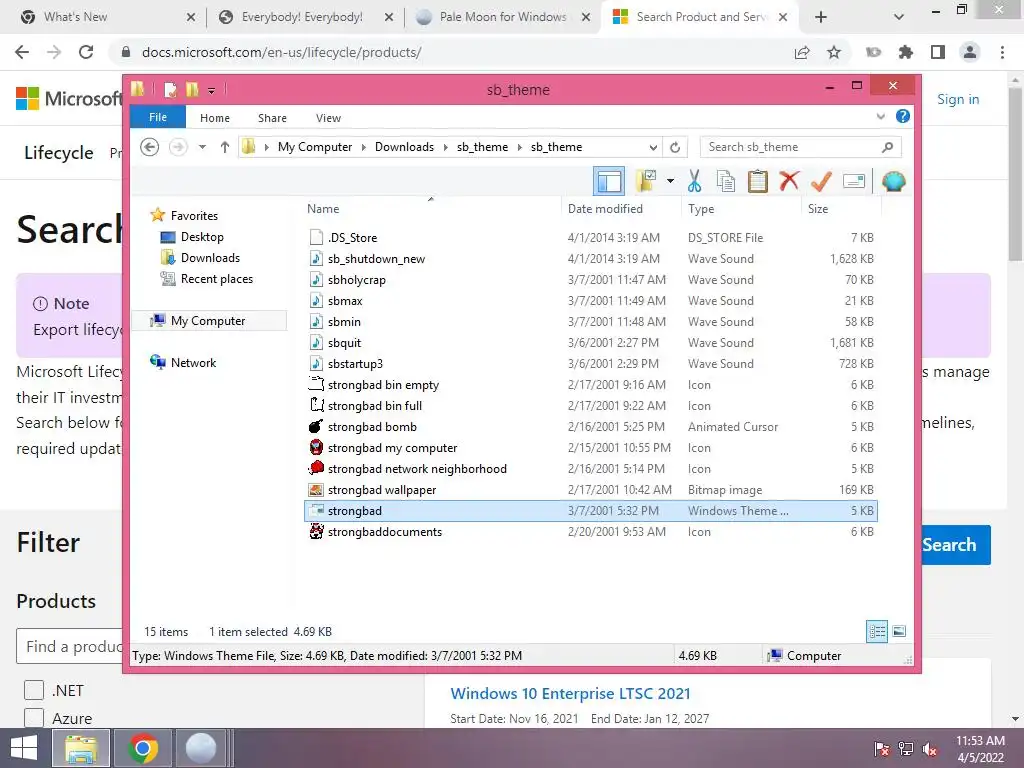
Task: Select strongbad network neighborhood file
Action: 591,469
